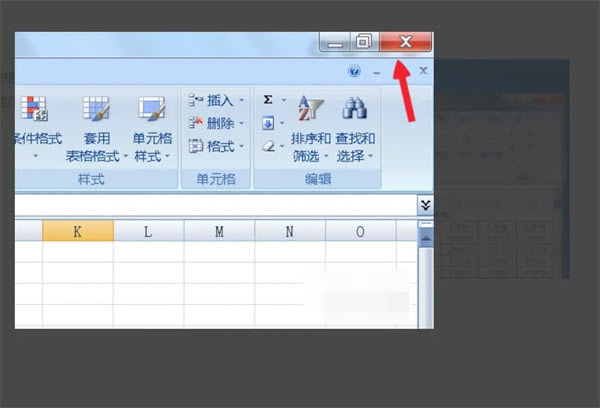Click the vertical split box above scrollbar

(x=426, y=224)
